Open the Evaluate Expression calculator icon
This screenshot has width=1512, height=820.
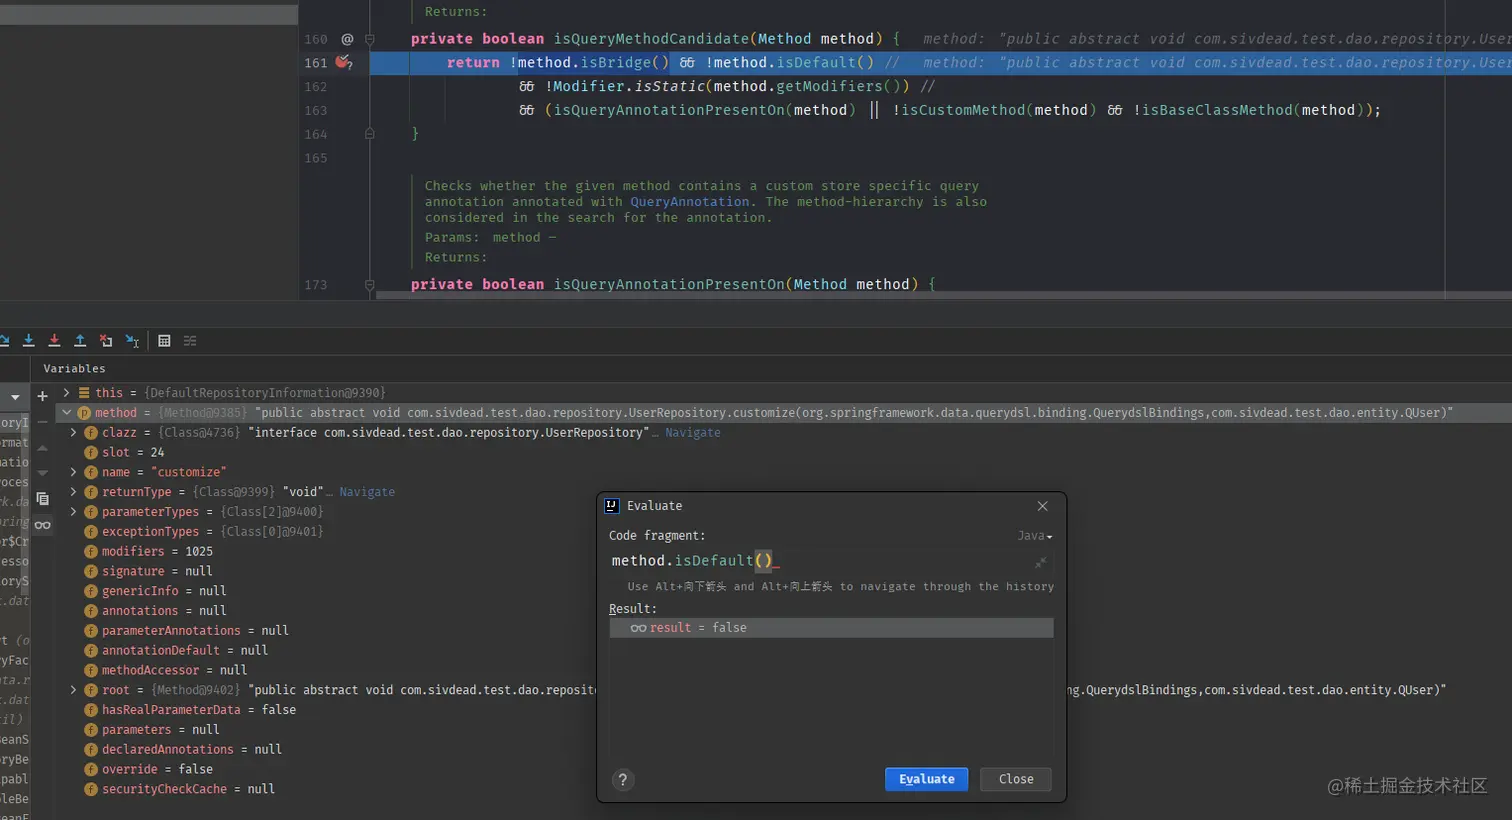[164, 341]
